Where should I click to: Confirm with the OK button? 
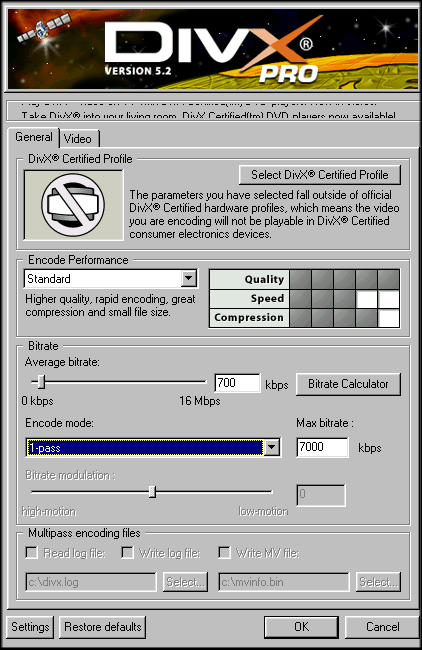[301, 627]
